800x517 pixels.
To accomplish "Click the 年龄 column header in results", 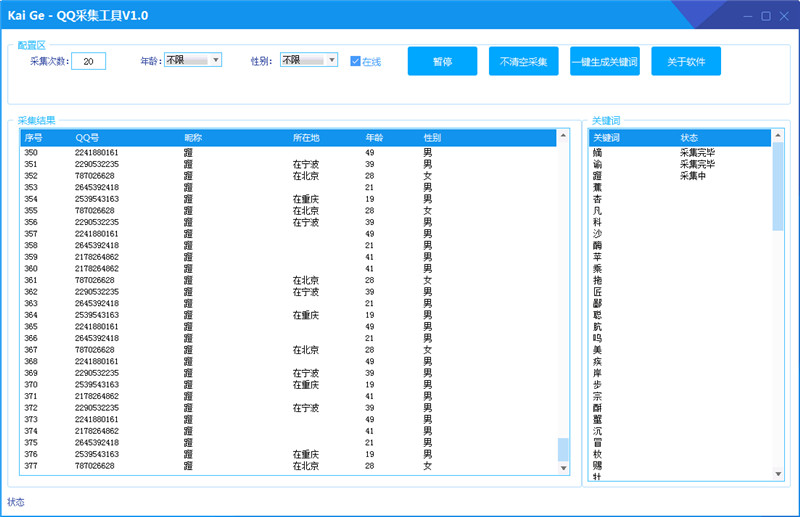I will pos(374,138).
